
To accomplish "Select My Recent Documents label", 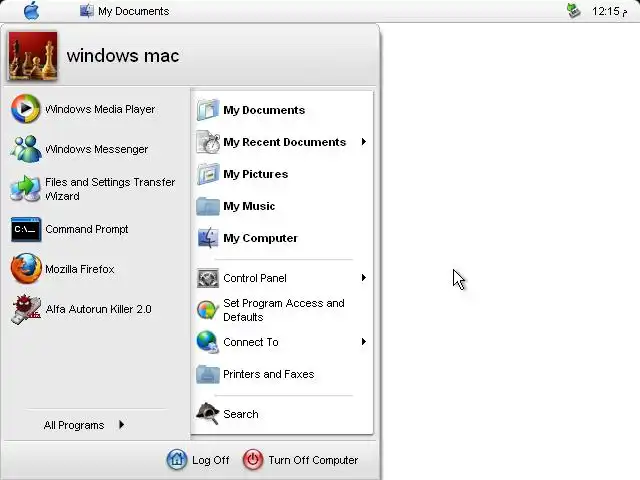I will [x=284, y=142].
